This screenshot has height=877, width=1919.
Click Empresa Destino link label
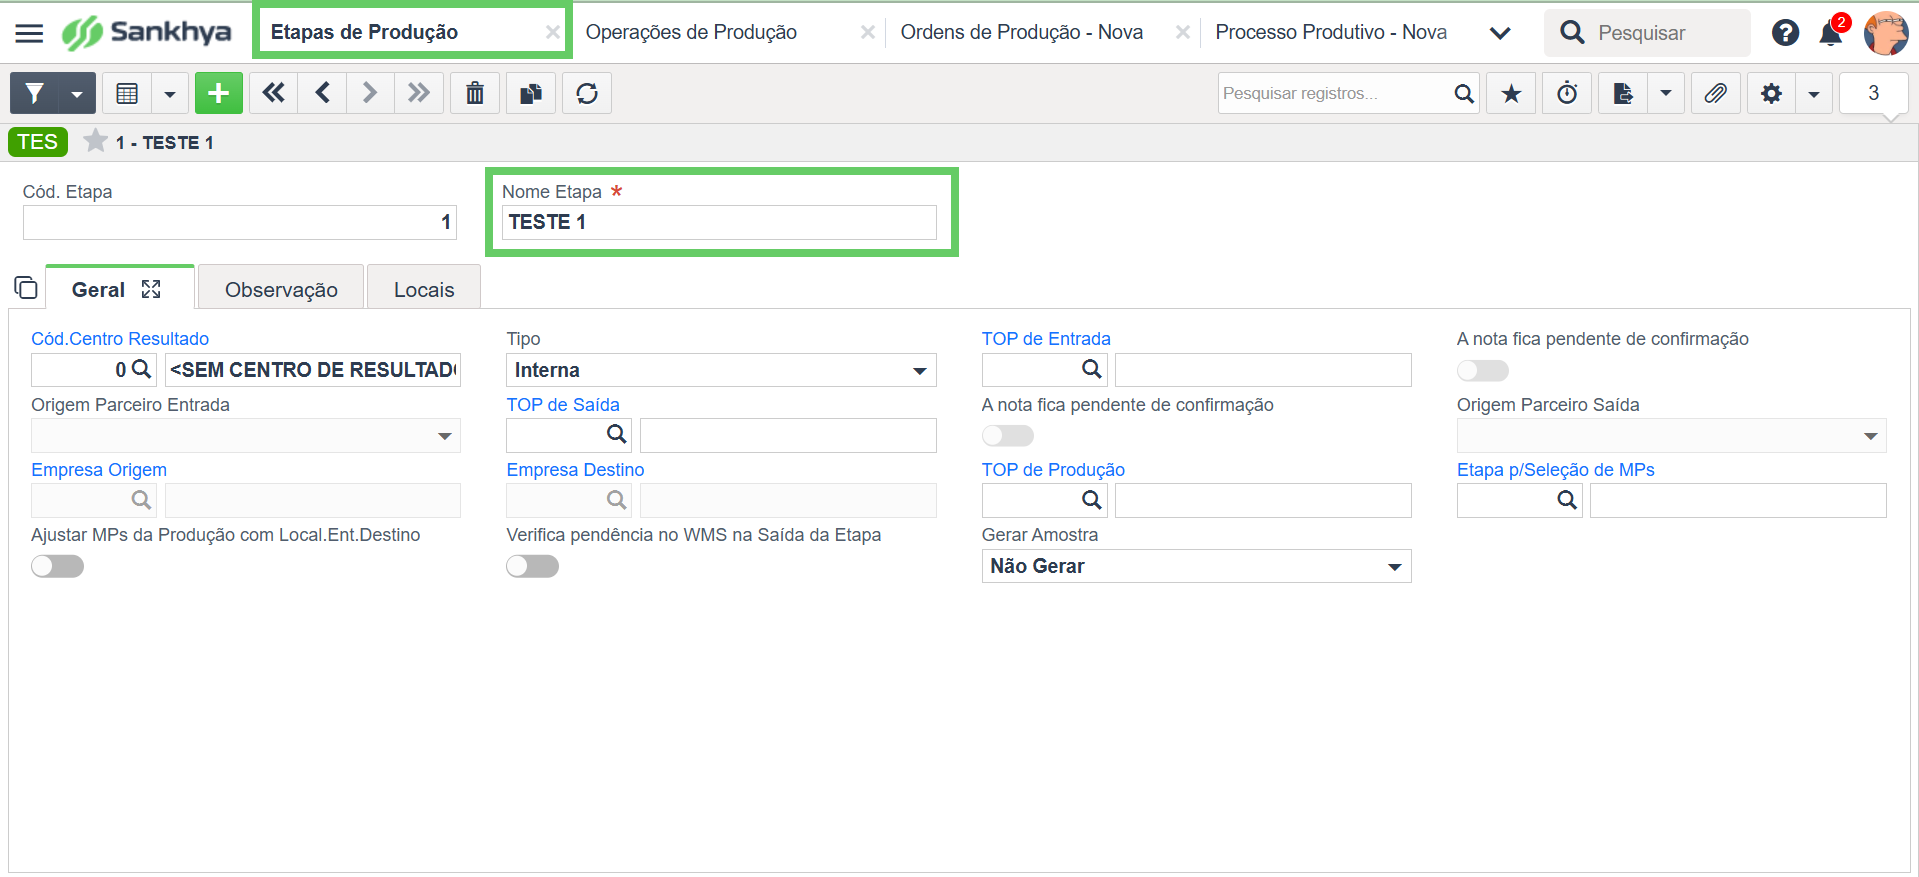[x=575, y=470]
